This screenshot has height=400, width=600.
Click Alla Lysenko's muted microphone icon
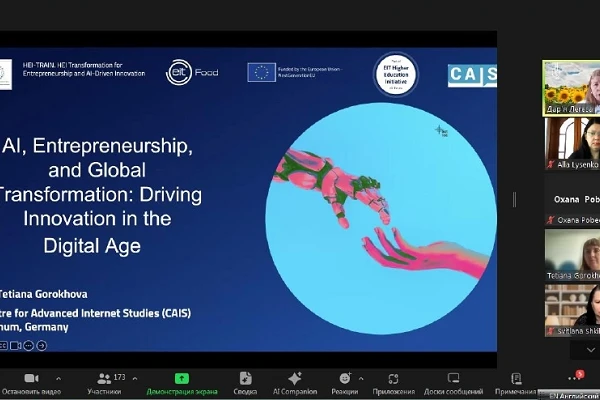point(550,165)
